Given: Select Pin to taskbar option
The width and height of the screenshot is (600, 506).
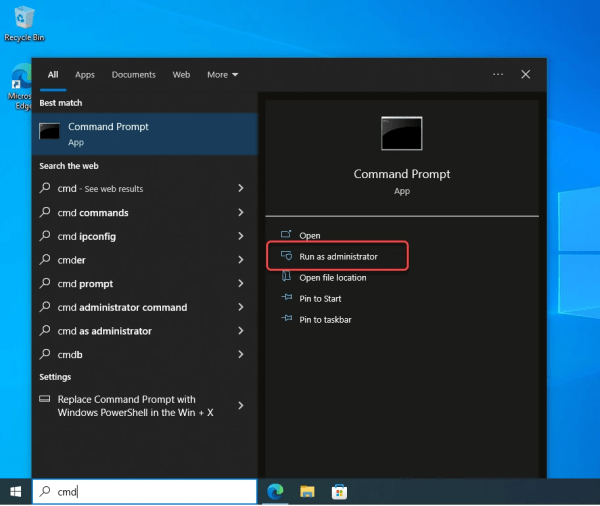Looking at the screenshot, I should pyautogui.click(x=325, y=320).
